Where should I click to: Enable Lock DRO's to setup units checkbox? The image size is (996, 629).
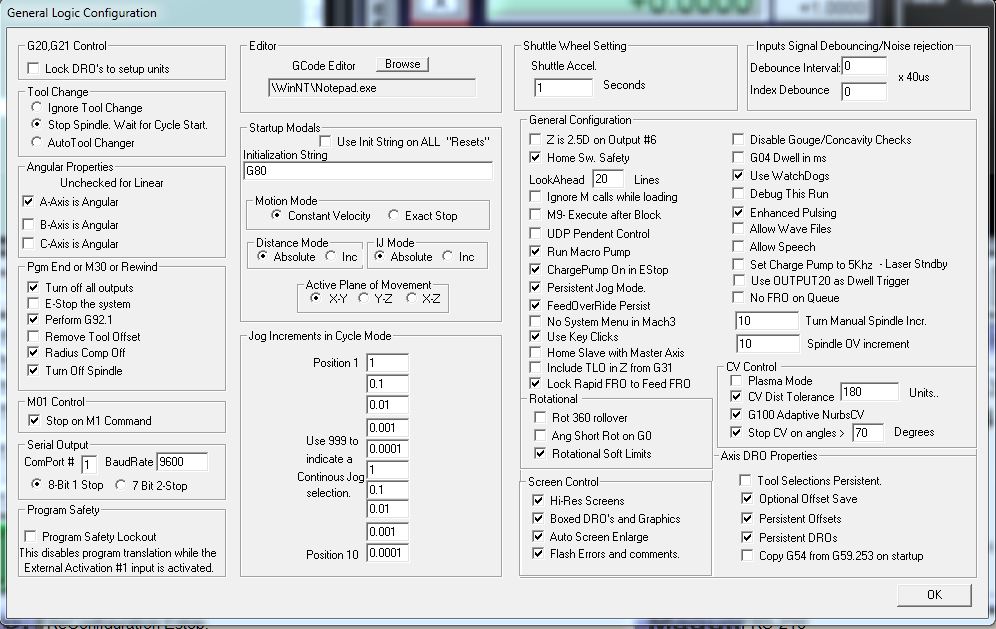(34, 69)
